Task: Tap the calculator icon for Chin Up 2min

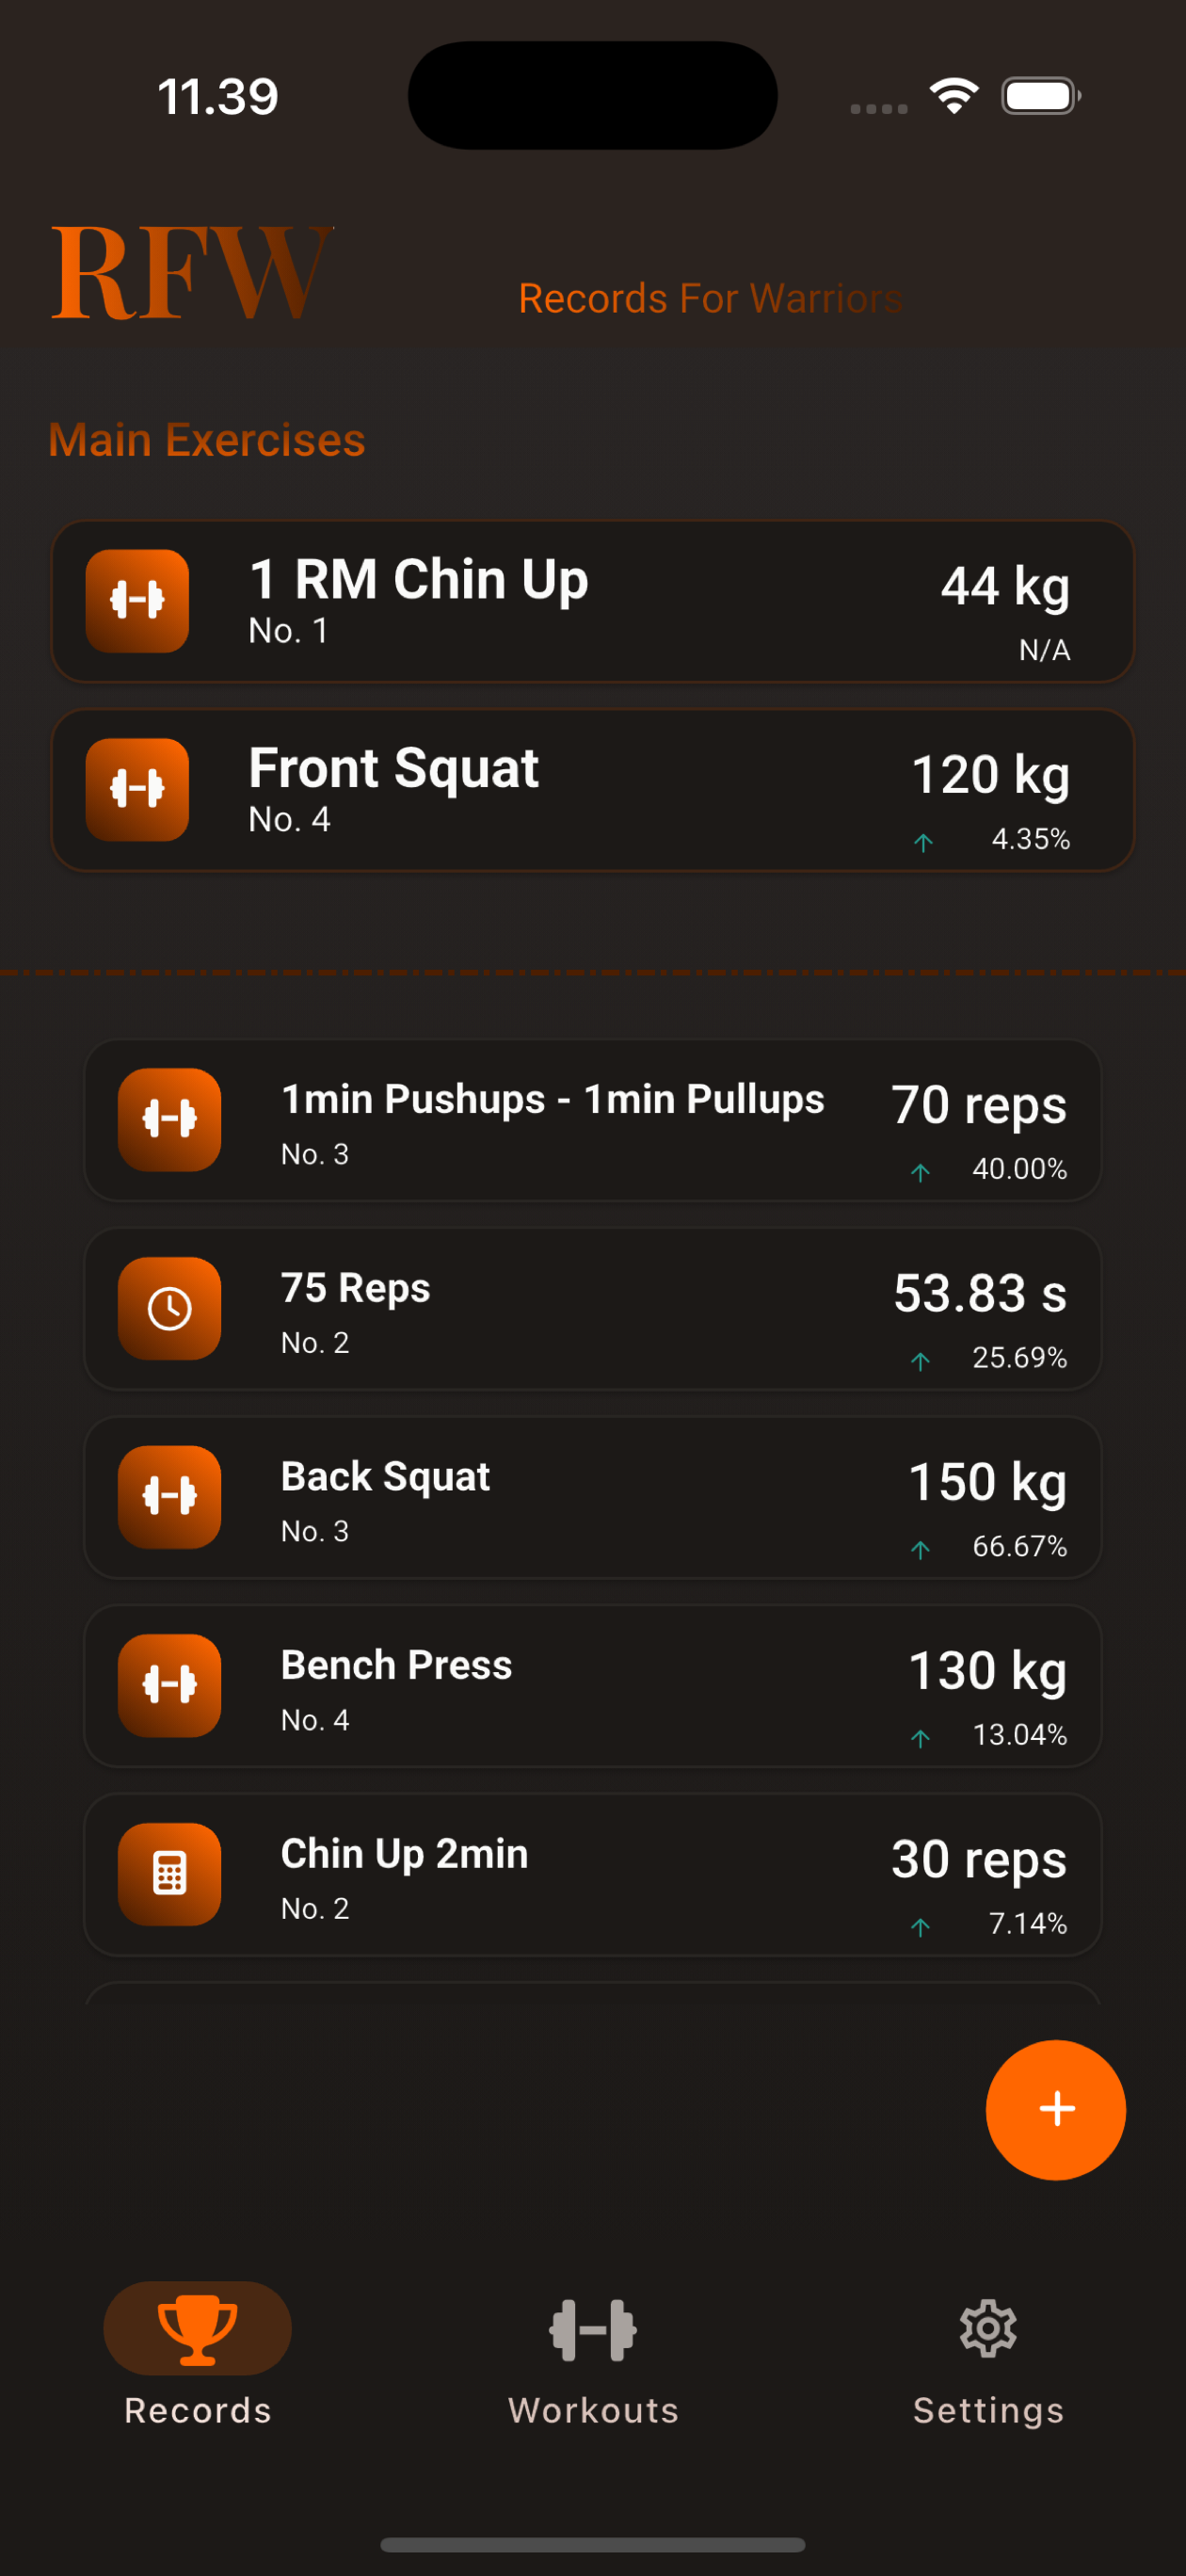Action: 169,1874
